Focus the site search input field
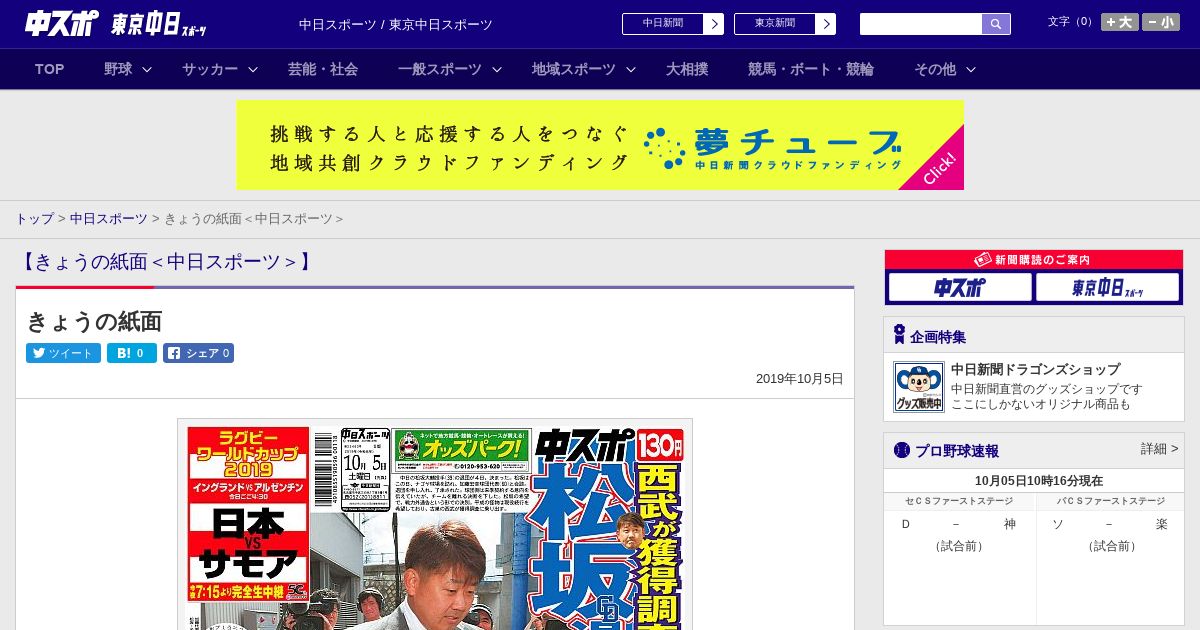1200x630 pixels. tap(921, 24)
